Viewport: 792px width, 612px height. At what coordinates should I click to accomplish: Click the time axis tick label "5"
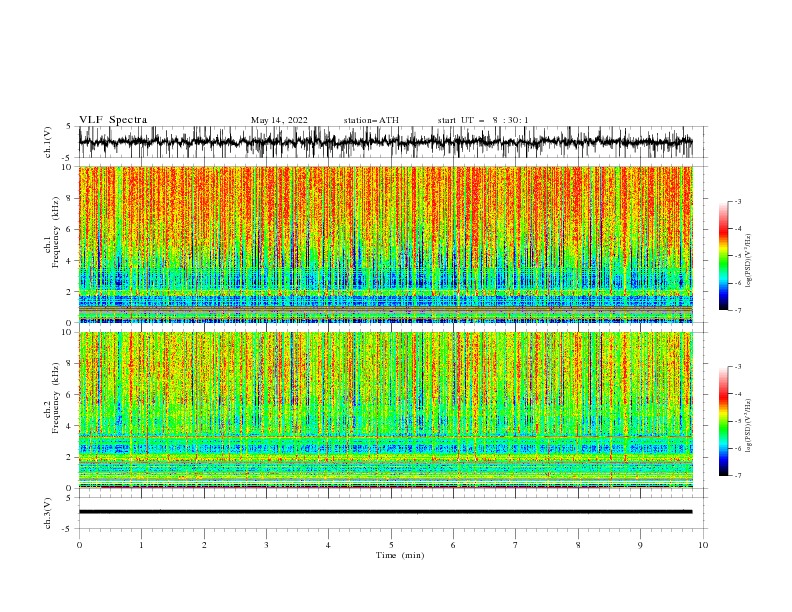[x=391, y=545]
